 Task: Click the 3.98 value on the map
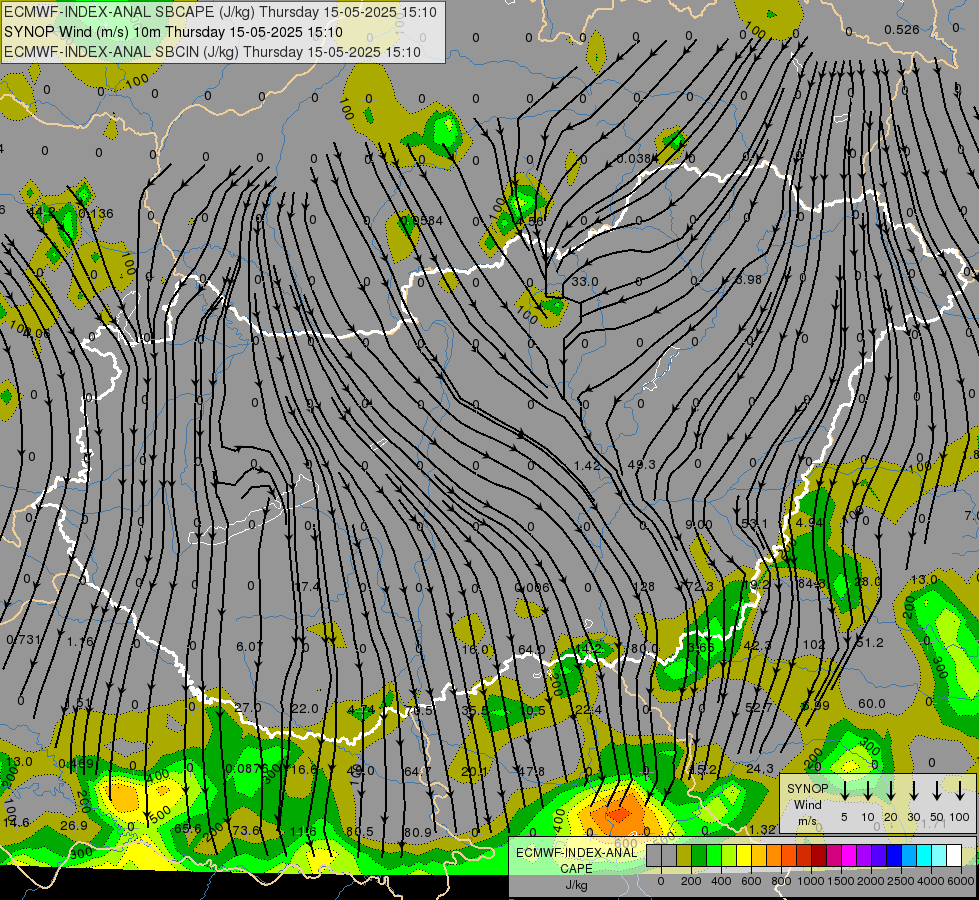click(749, 280)
